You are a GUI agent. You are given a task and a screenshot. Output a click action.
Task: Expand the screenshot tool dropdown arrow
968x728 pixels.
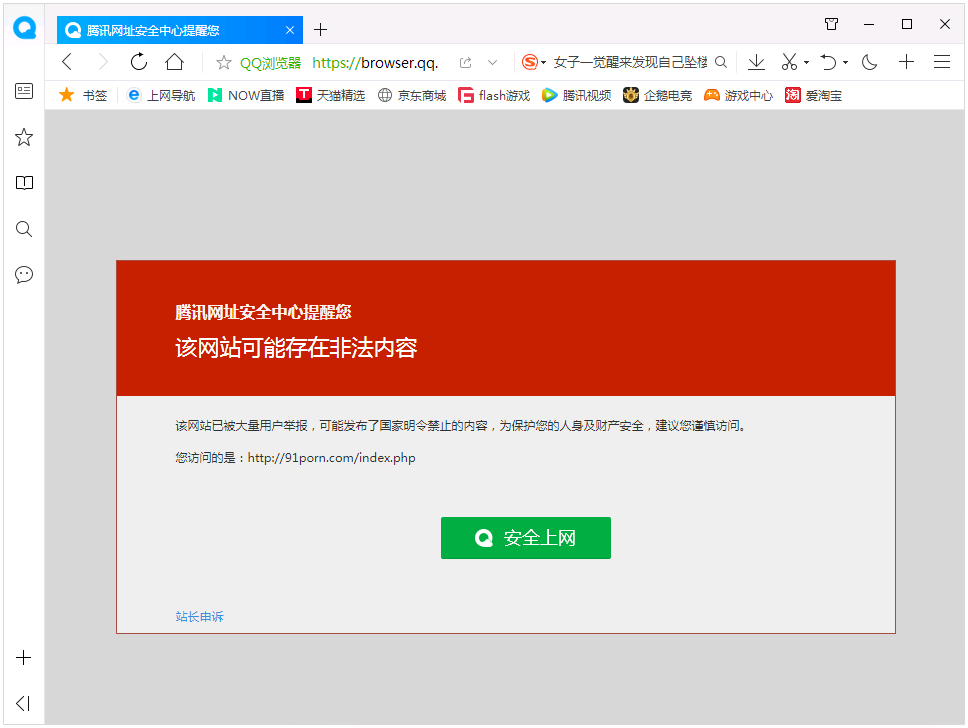pyautogui.click(x=806, y=62)
